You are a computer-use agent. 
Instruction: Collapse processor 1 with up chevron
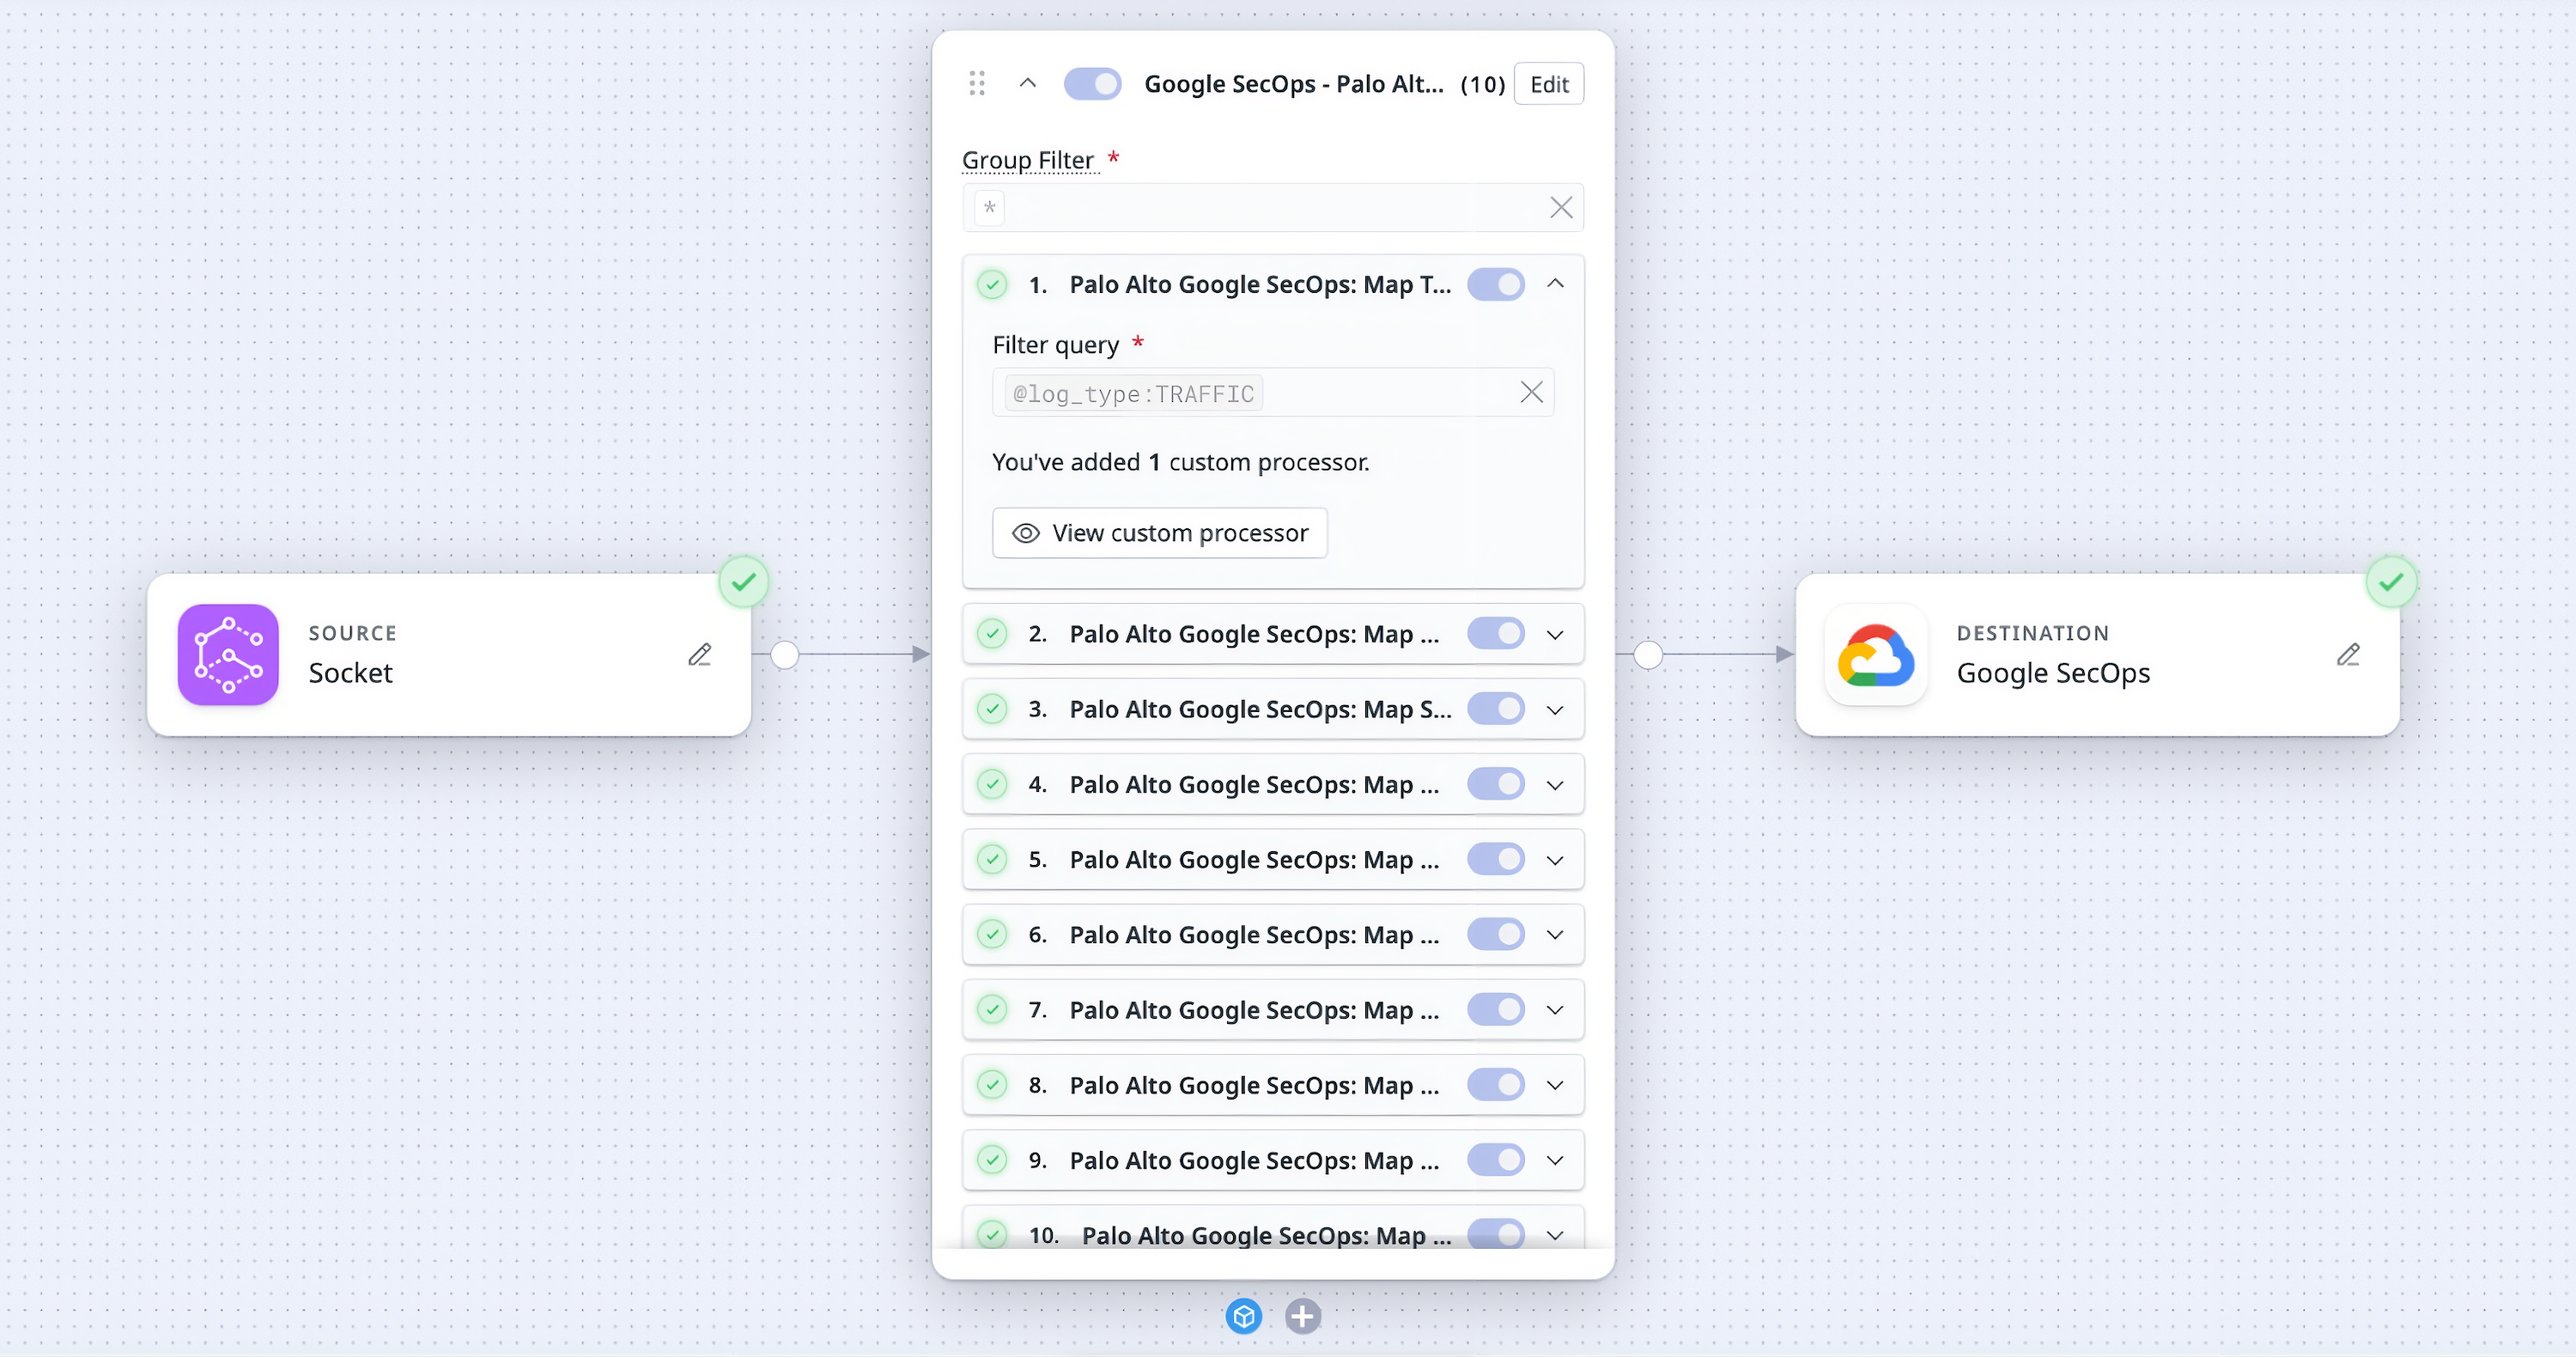click(1555, 284)
